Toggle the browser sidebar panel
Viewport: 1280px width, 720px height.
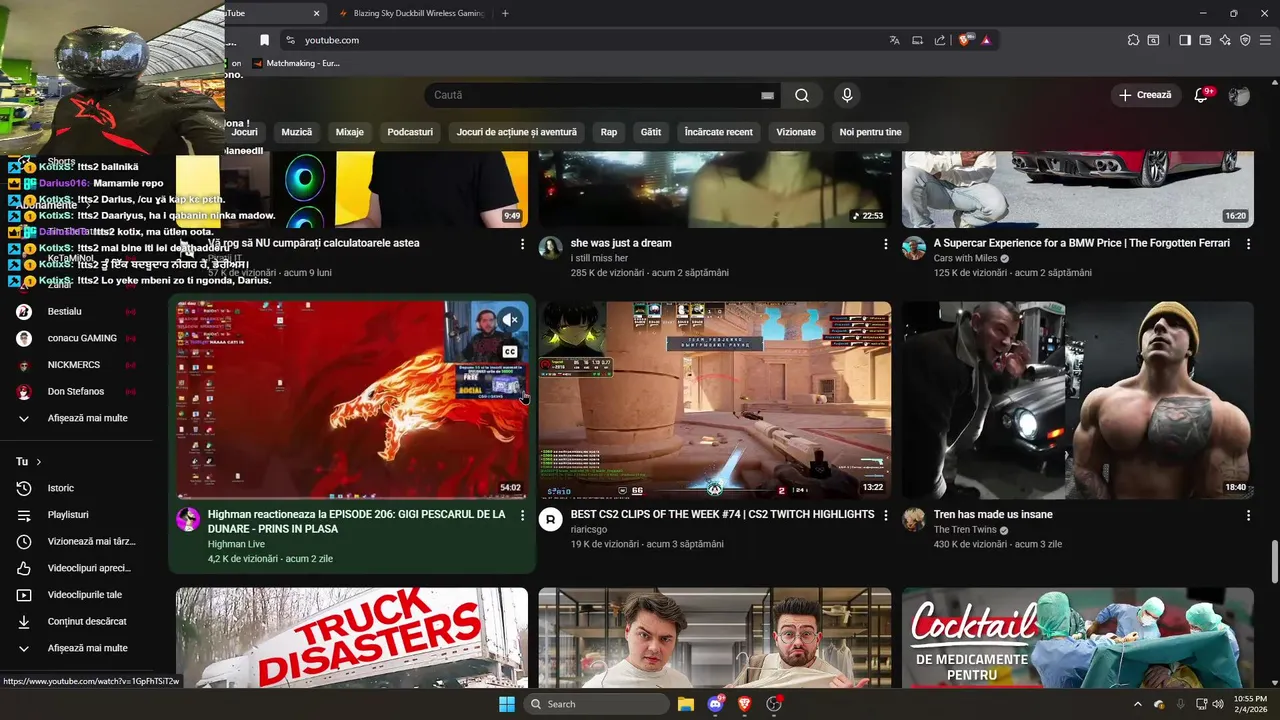1185,40
